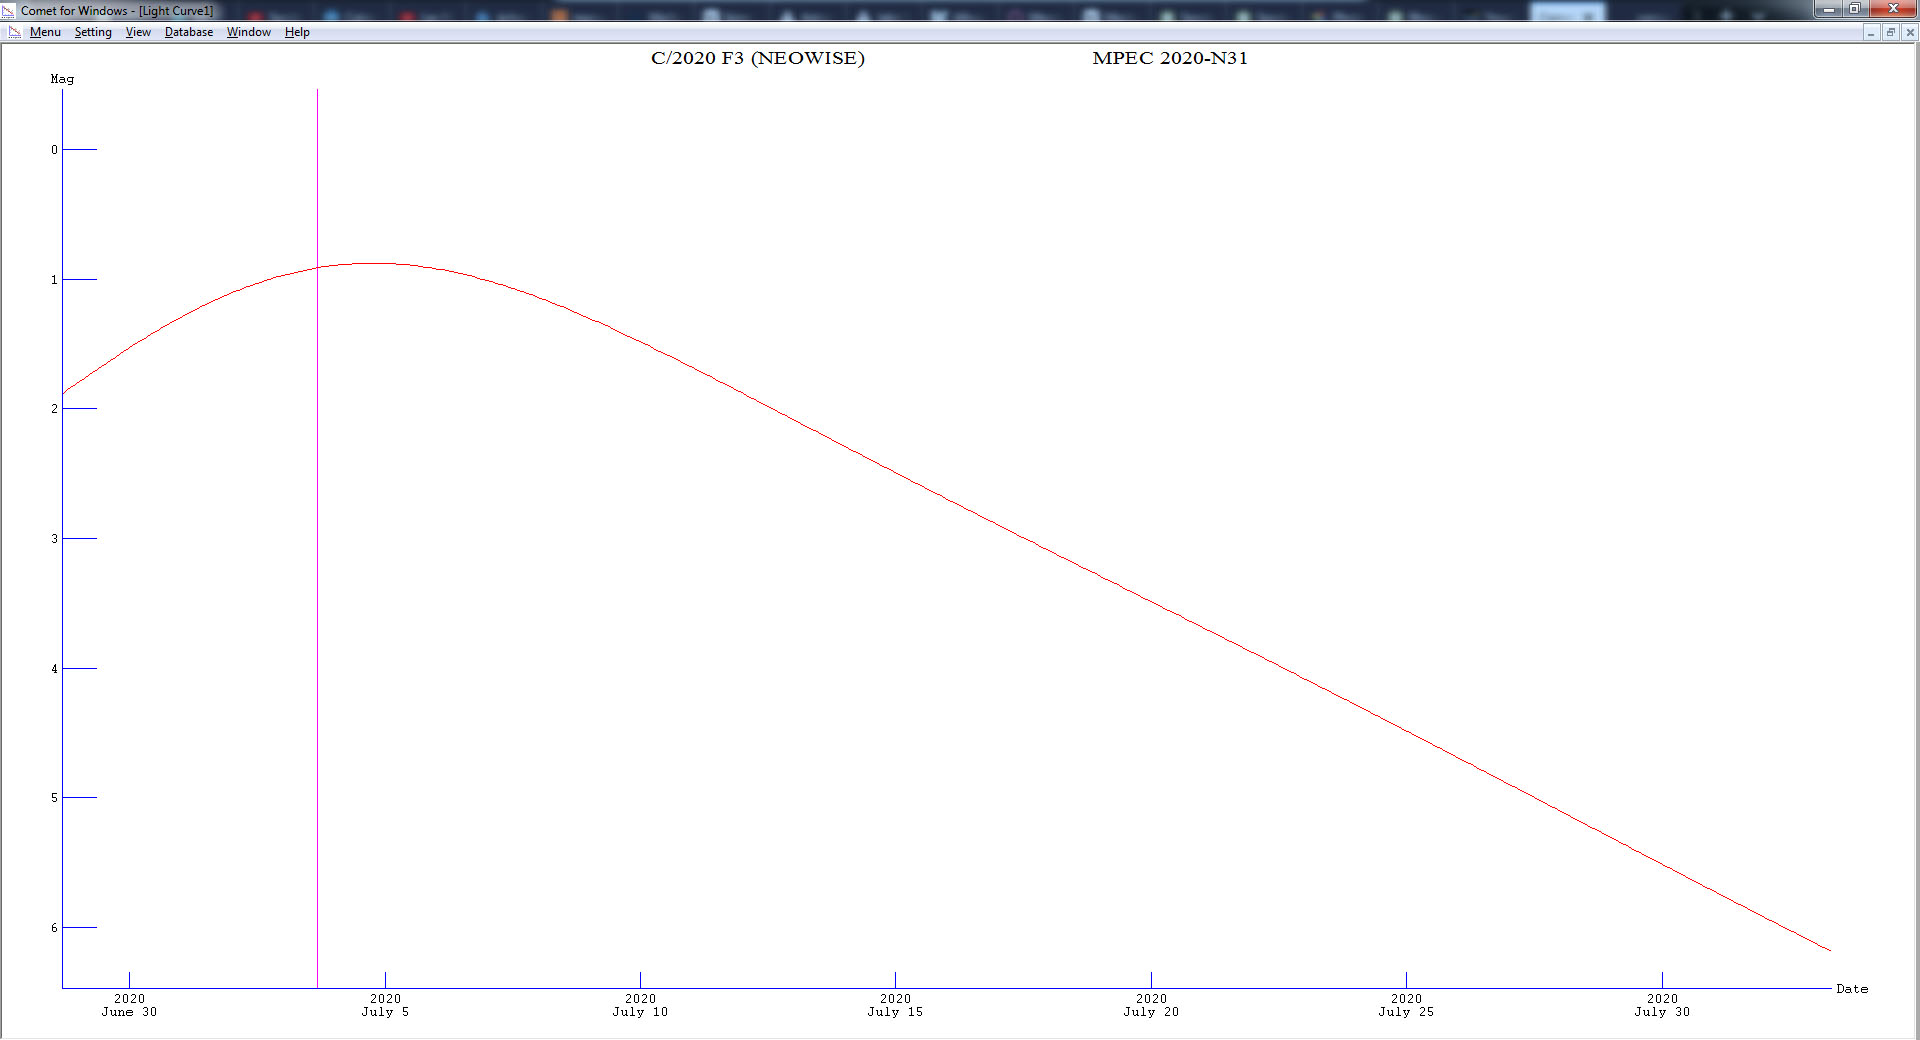Restore down the main application window
The image size is (1920, 1040).
[1854, 9]
